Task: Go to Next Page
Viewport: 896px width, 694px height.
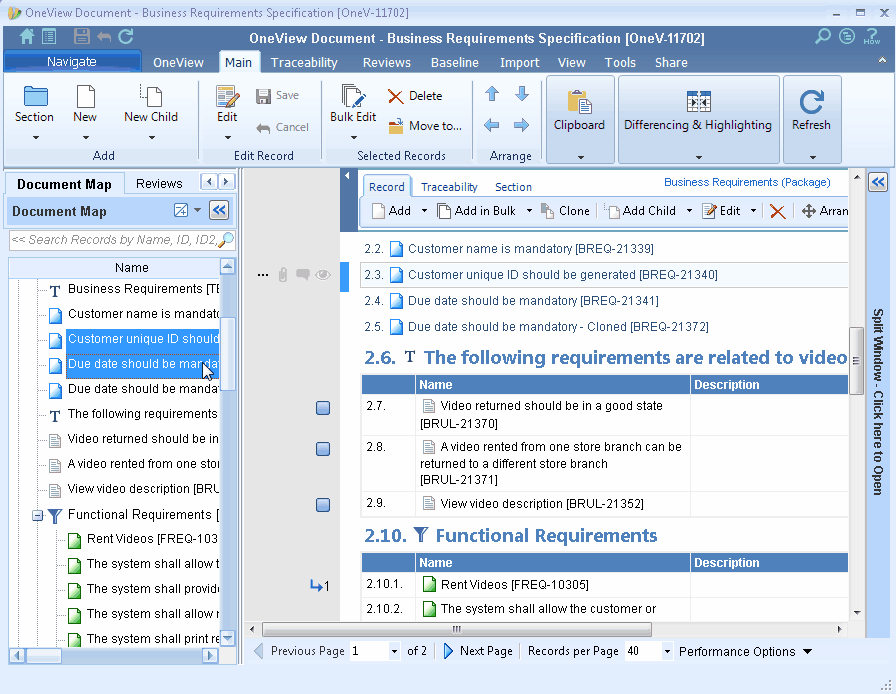Action: pos(478,651)
